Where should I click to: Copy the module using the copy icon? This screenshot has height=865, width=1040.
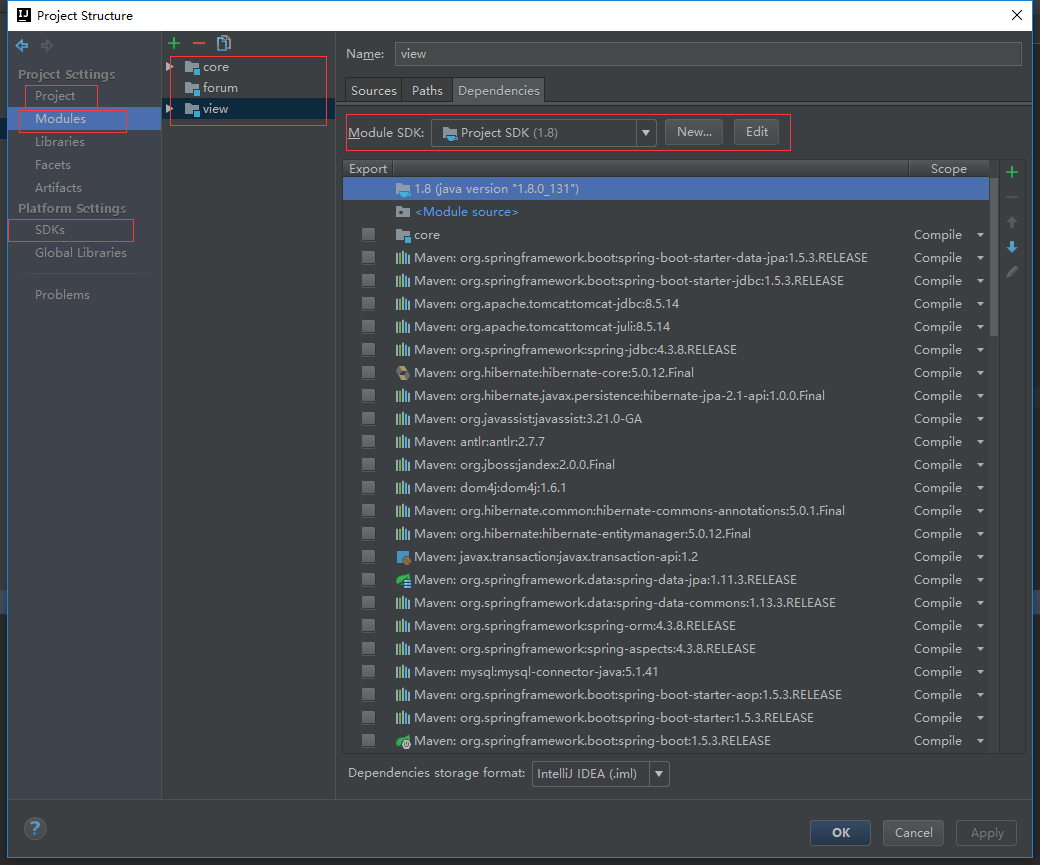(x=224, y=43)
